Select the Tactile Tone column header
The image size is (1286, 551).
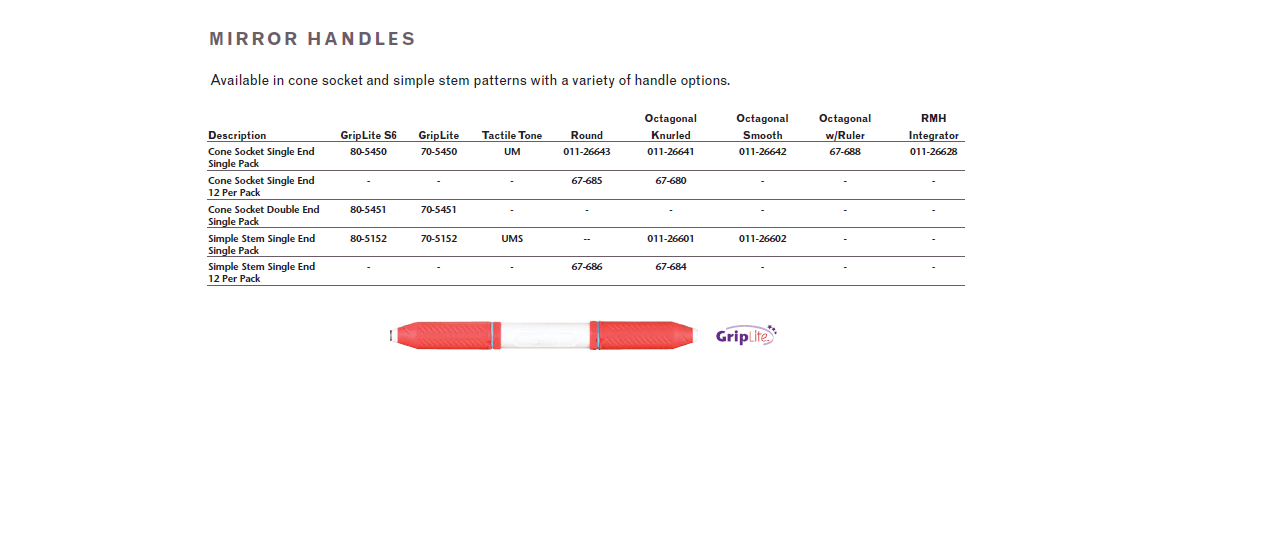(x=512, y=135)
